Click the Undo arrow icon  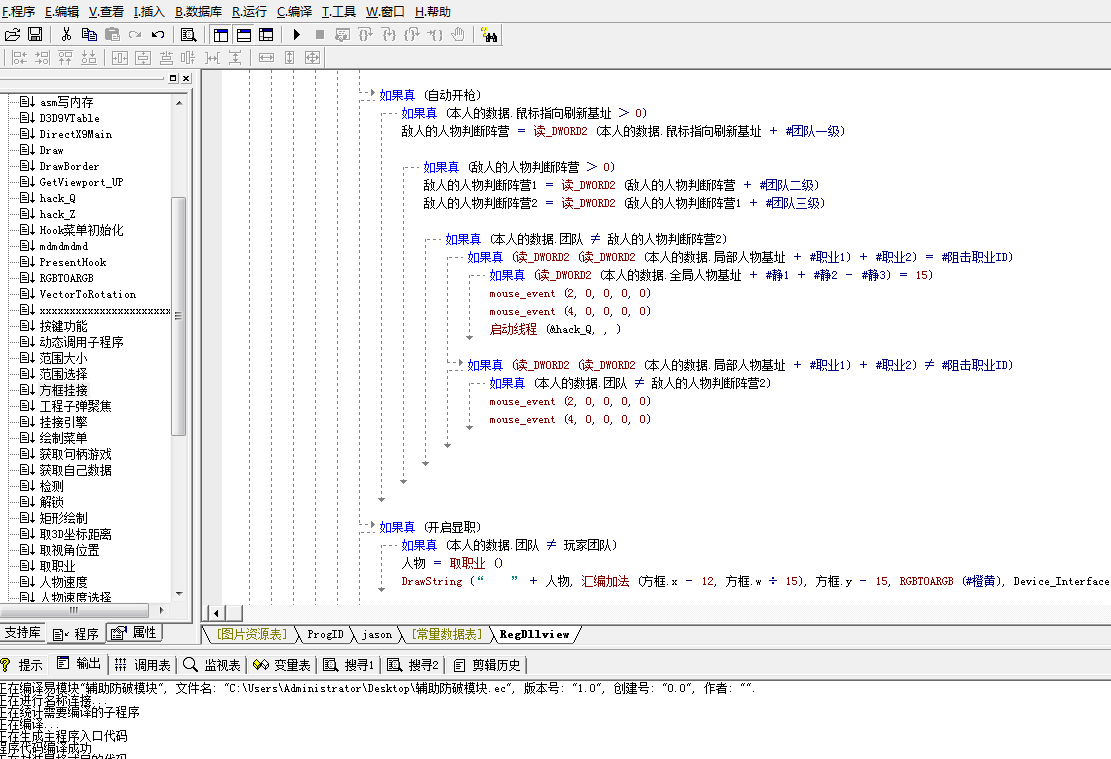158,34
